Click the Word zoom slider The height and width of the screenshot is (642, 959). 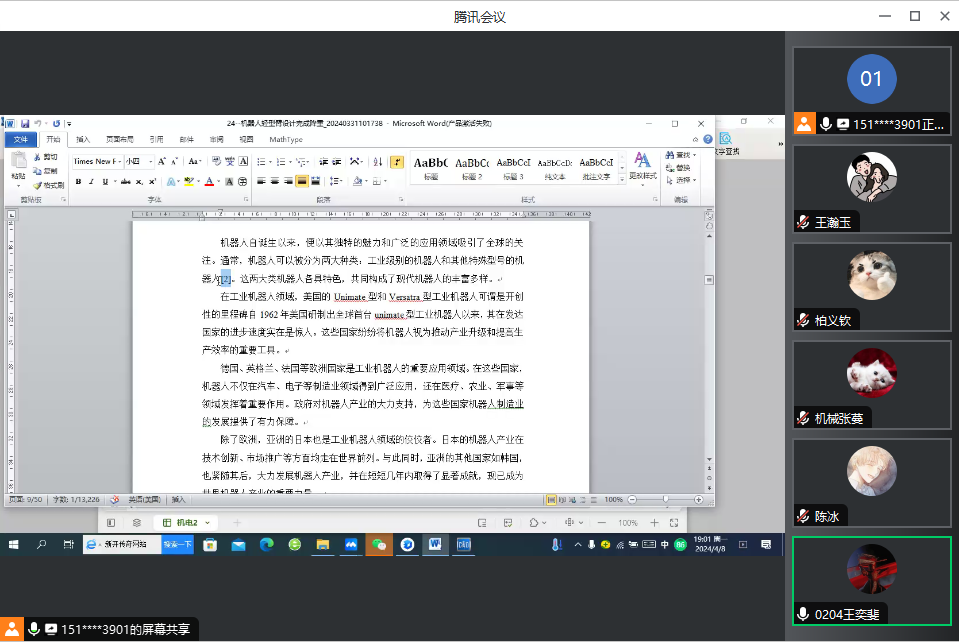point(665,499)
